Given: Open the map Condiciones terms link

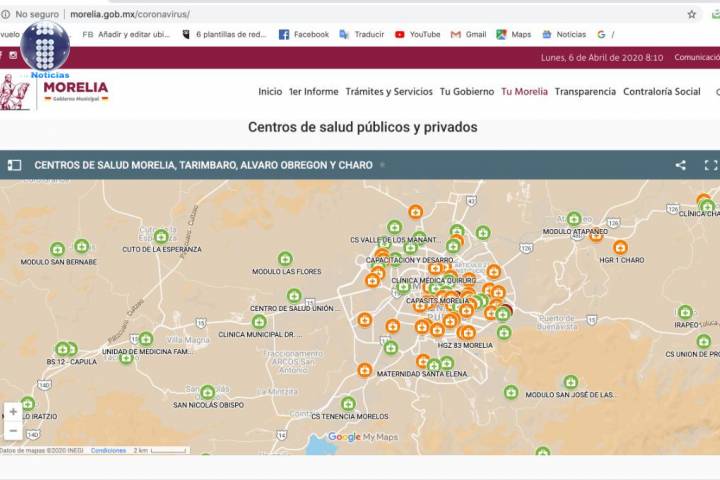Looking at the screenshot, I should coord(108,451).
